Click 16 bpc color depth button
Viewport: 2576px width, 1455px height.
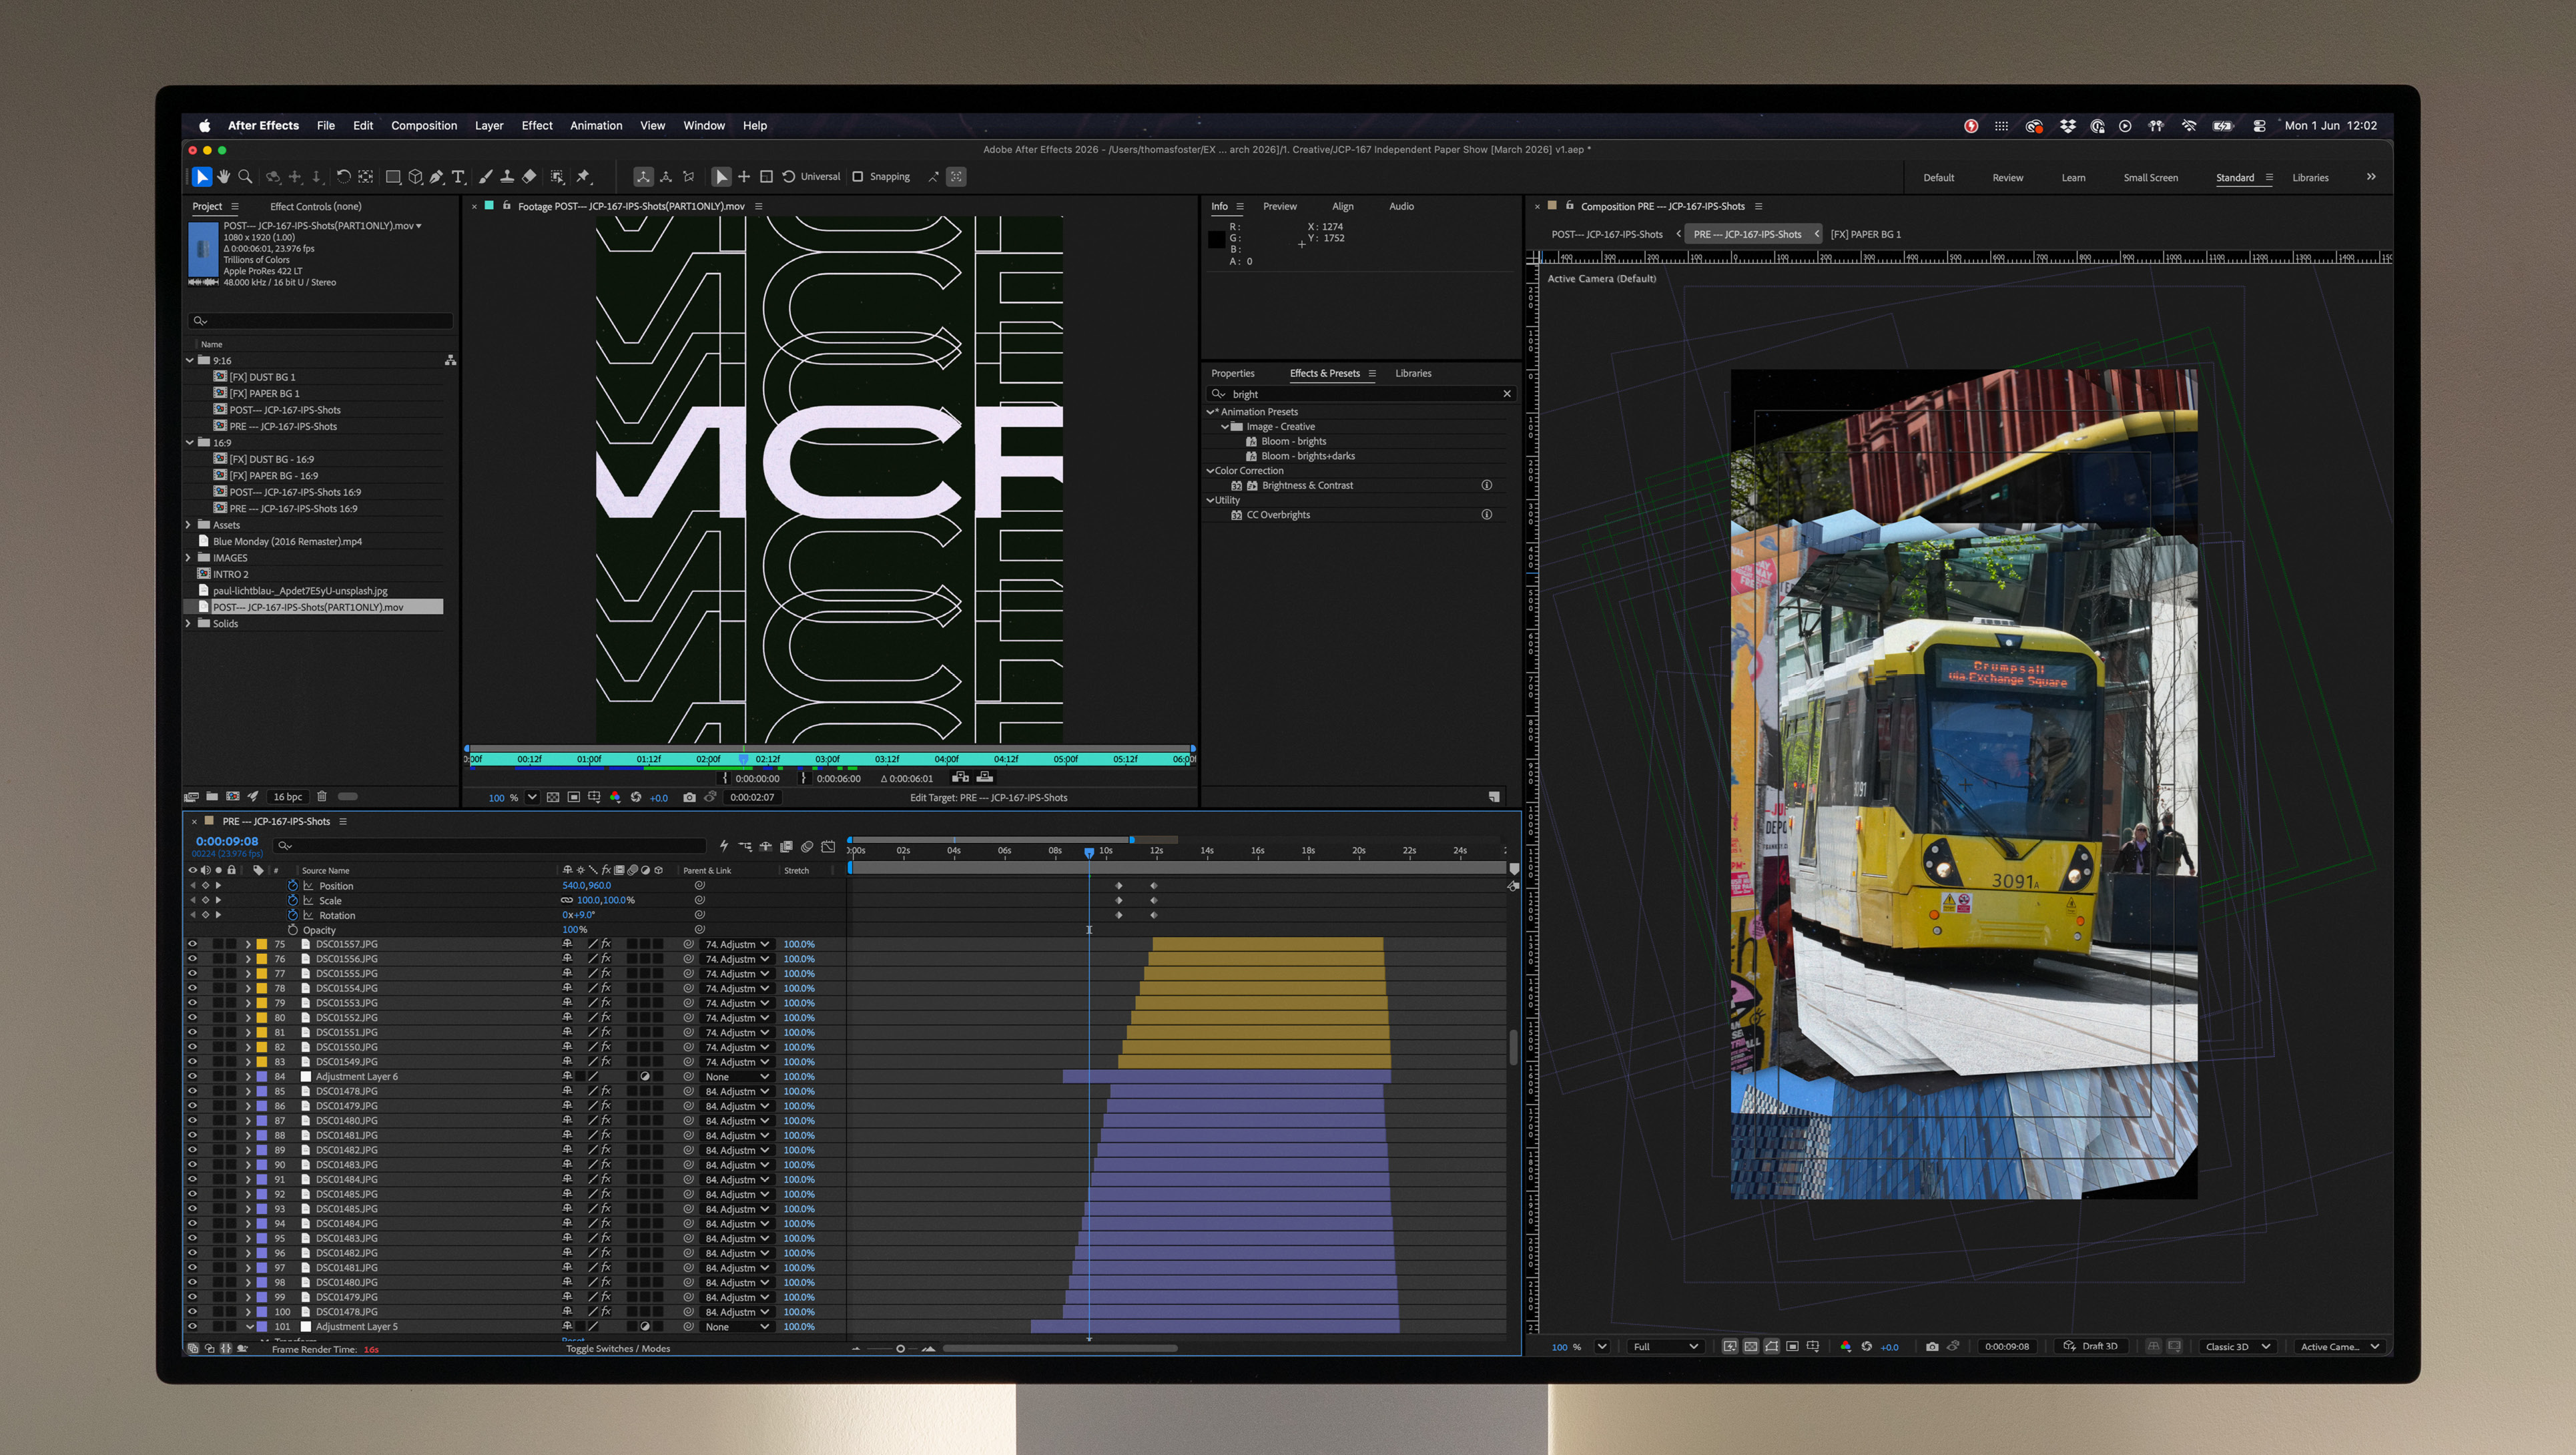(288, 796)
